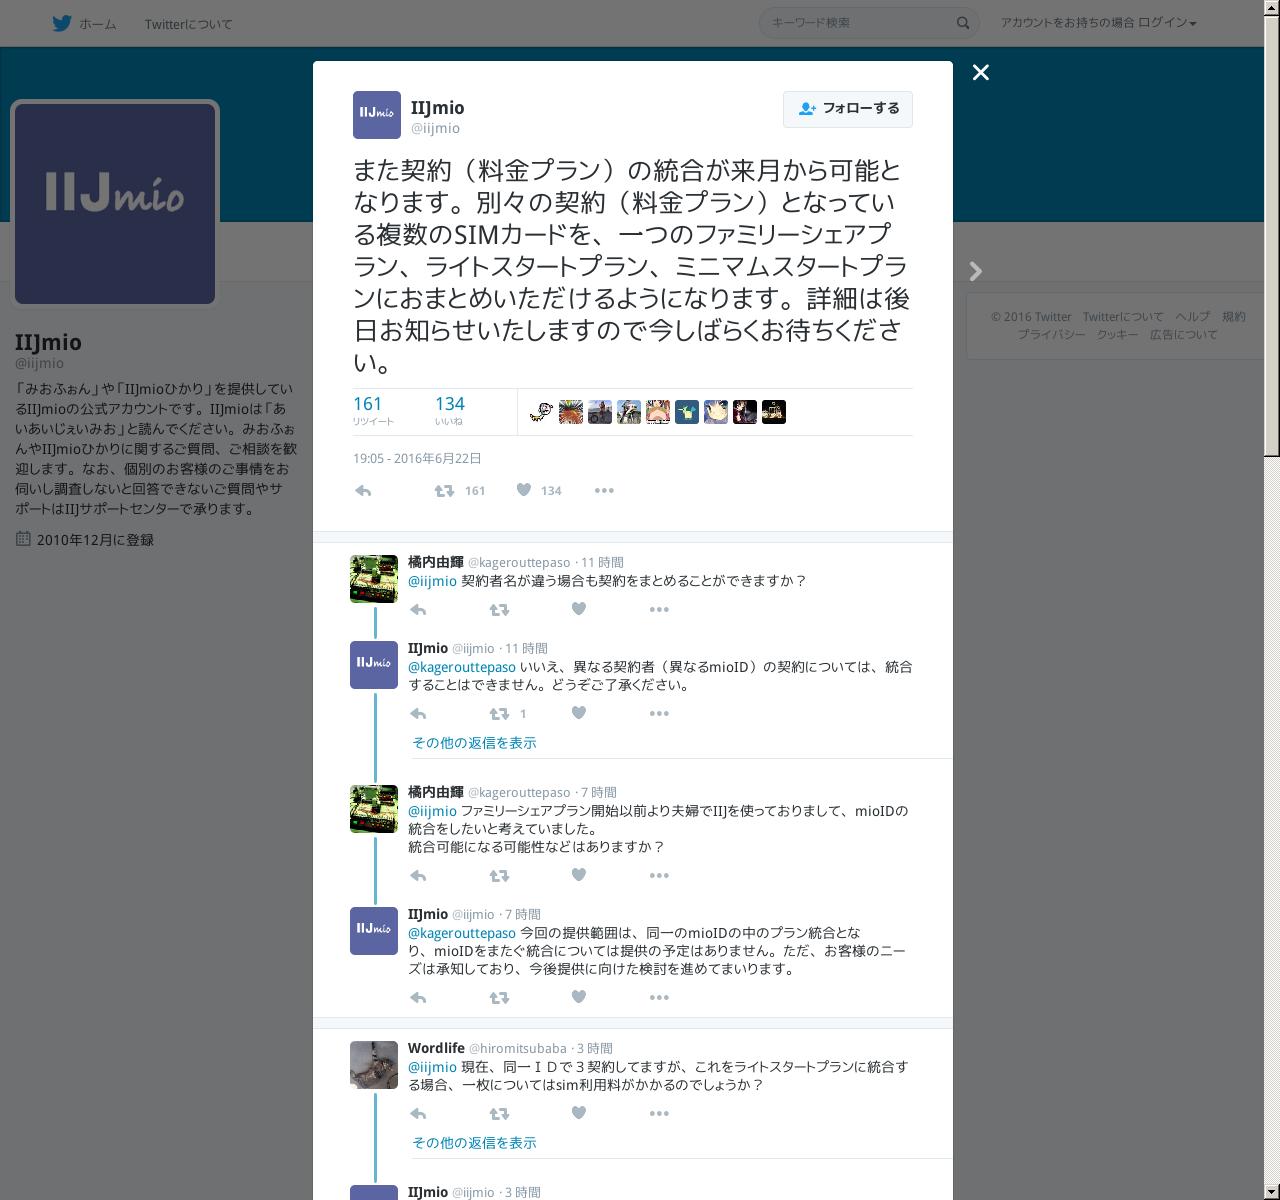Retweet Wordlife's tweet

click(x=499, y=1114)
